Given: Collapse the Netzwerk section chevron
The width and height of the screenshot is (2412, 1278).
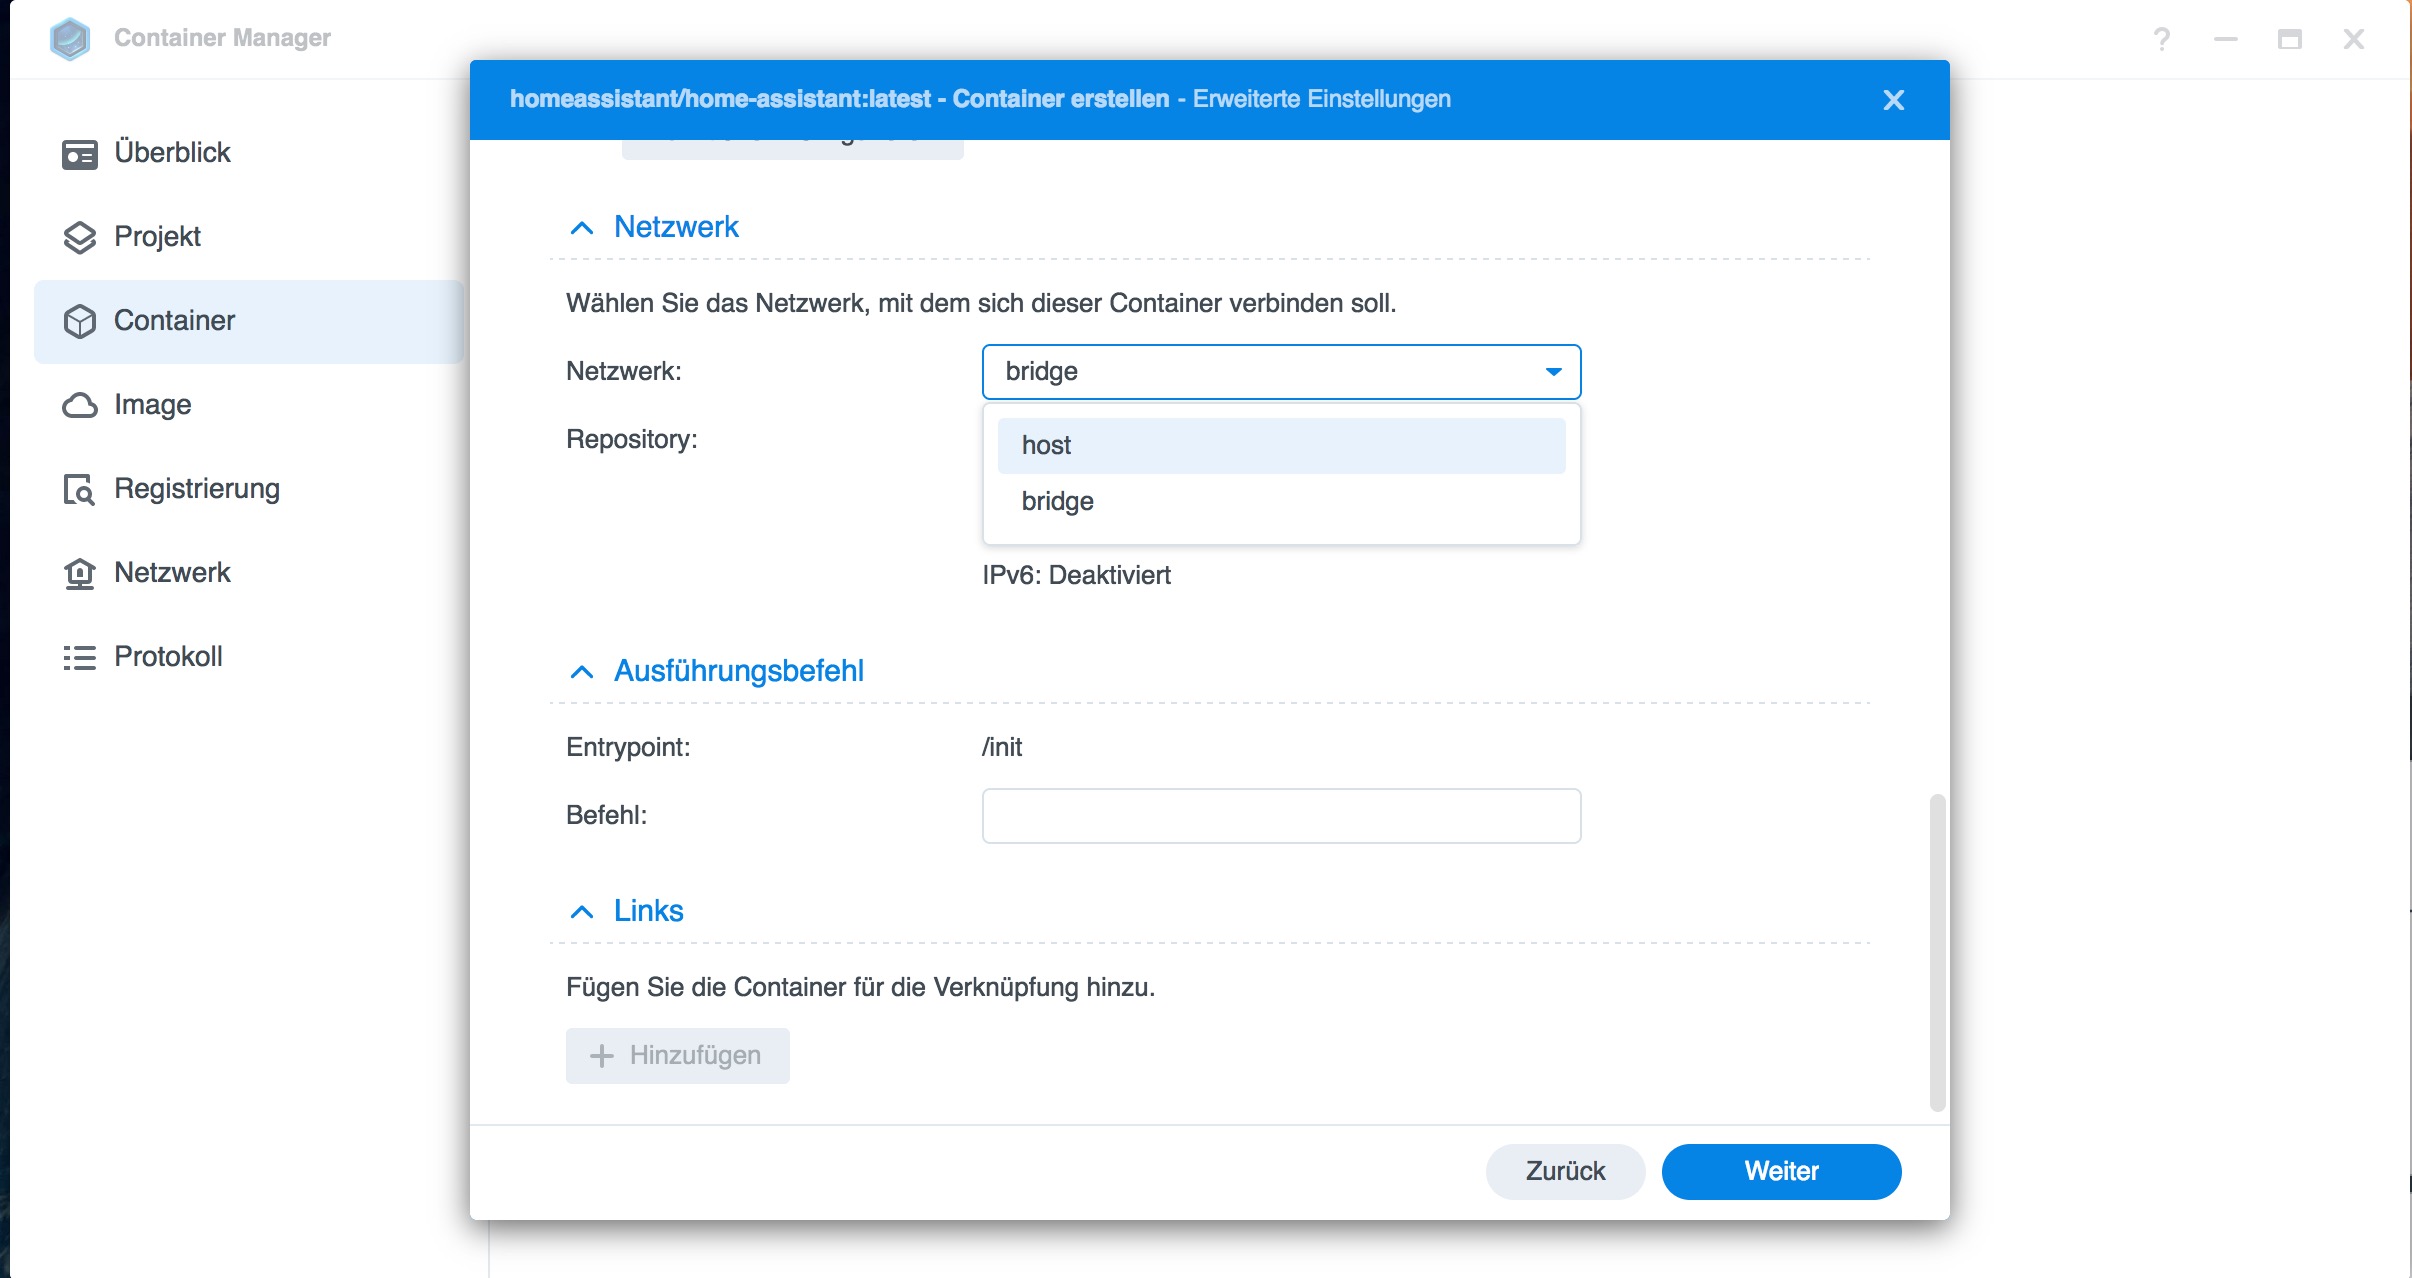Looking at the screenshot, I should (x=581, y=228).
